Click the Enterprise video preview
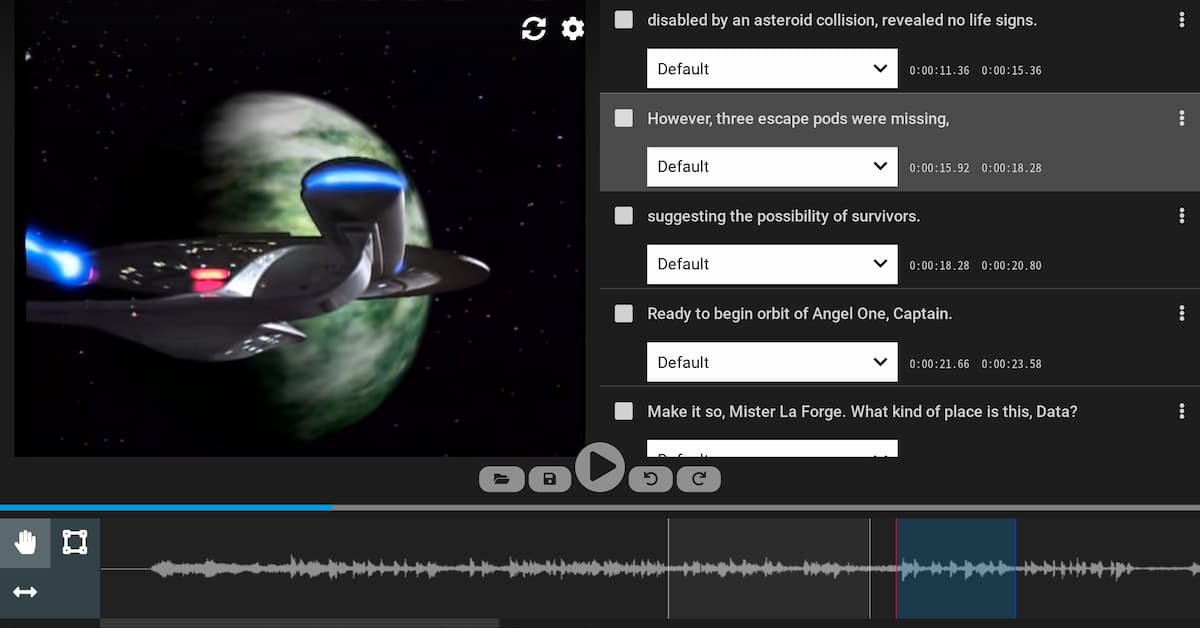This screenshot has width=1200, height=628. 300,228
